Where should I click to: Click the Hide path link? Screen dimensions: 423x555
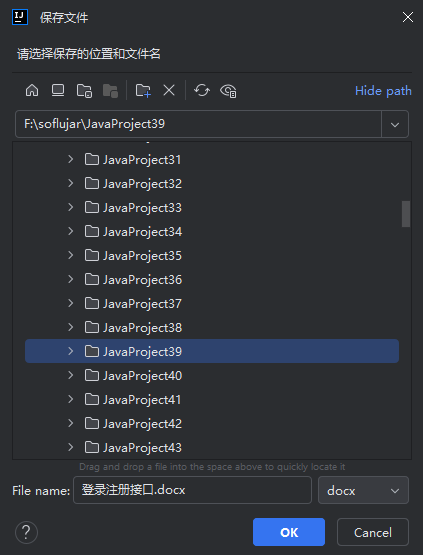click(383, 91)
